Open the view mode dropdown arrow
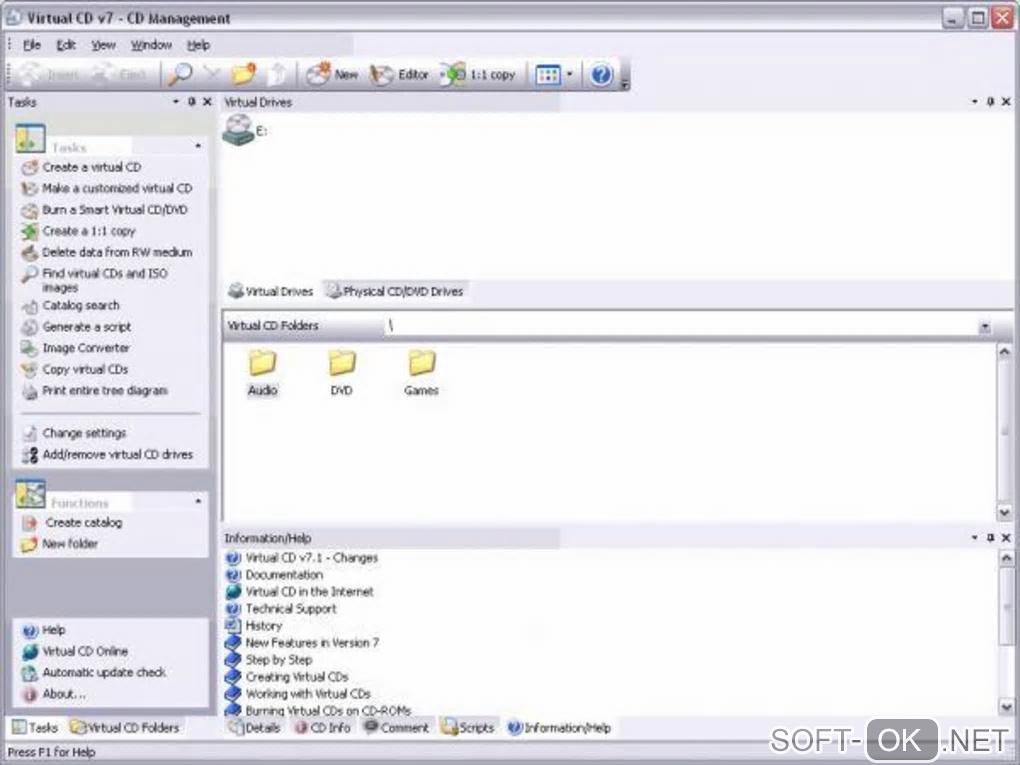1020x765 pixels. (569, 74)
